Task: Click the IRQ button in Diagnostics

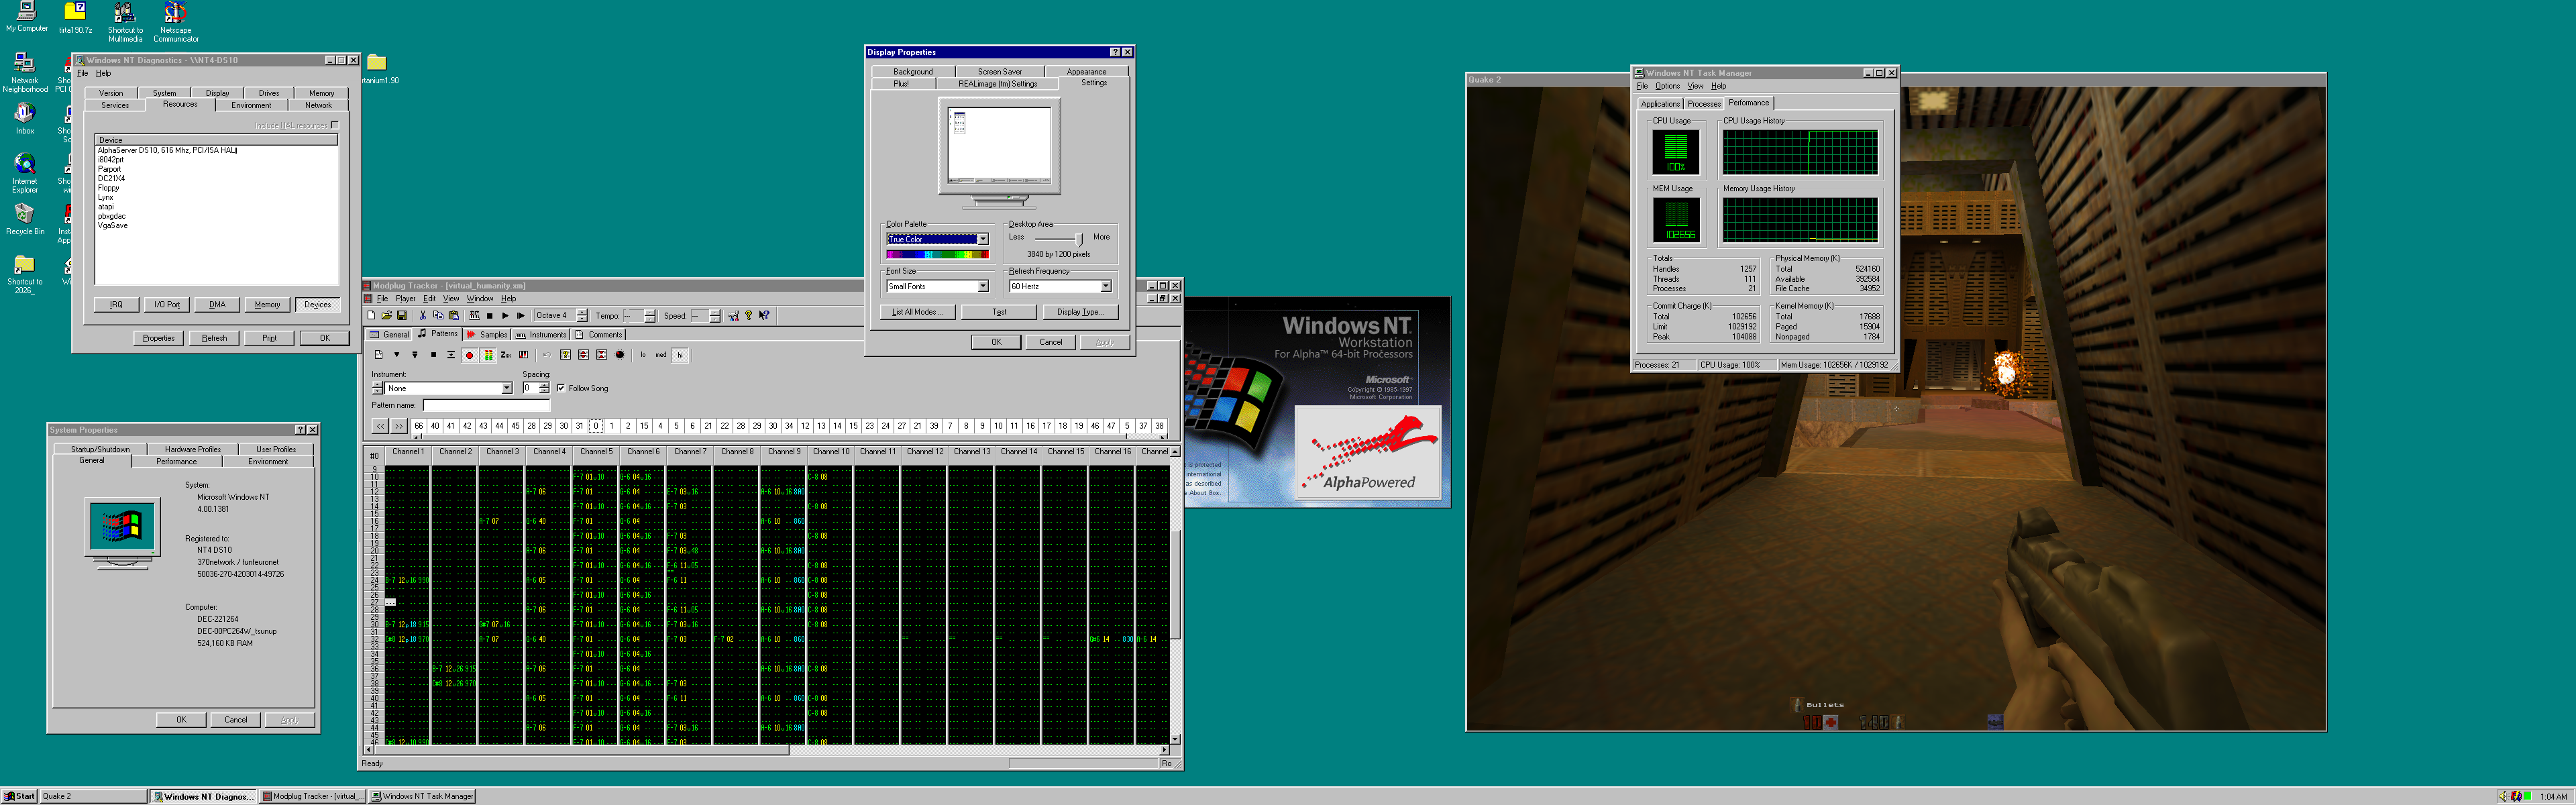Action: click(x=116, y=305)
